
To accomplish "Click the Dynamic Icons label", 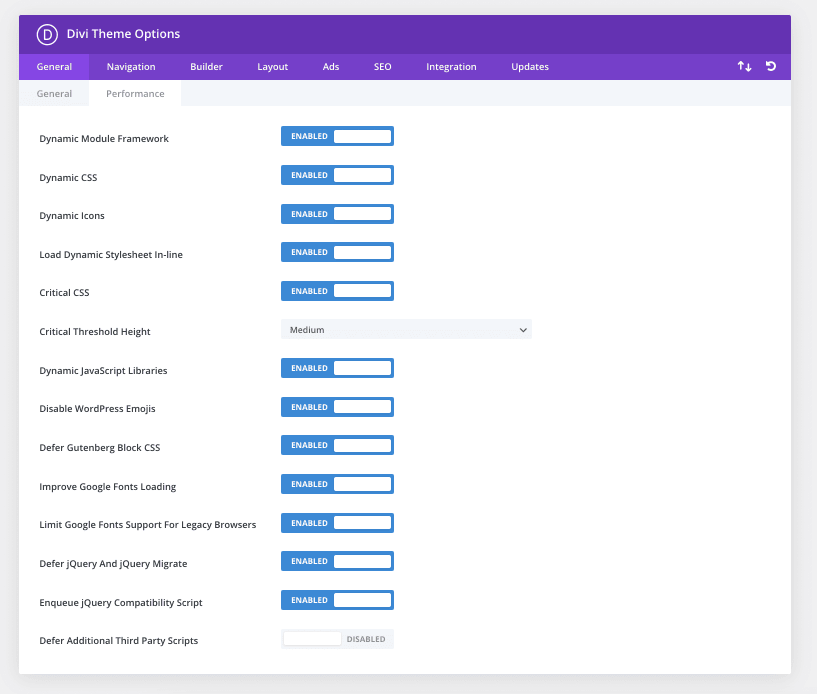I will point(72,216).
